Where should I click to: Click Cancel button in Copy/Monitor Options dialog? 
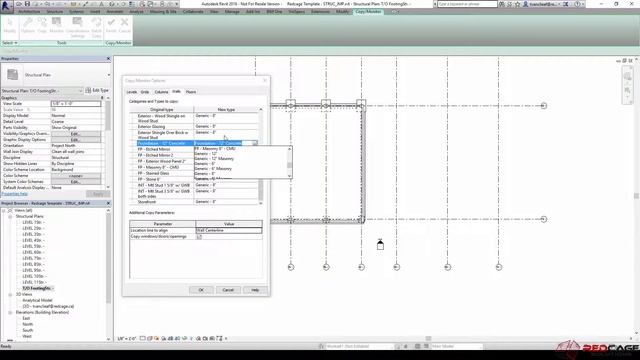pos(228,290)
